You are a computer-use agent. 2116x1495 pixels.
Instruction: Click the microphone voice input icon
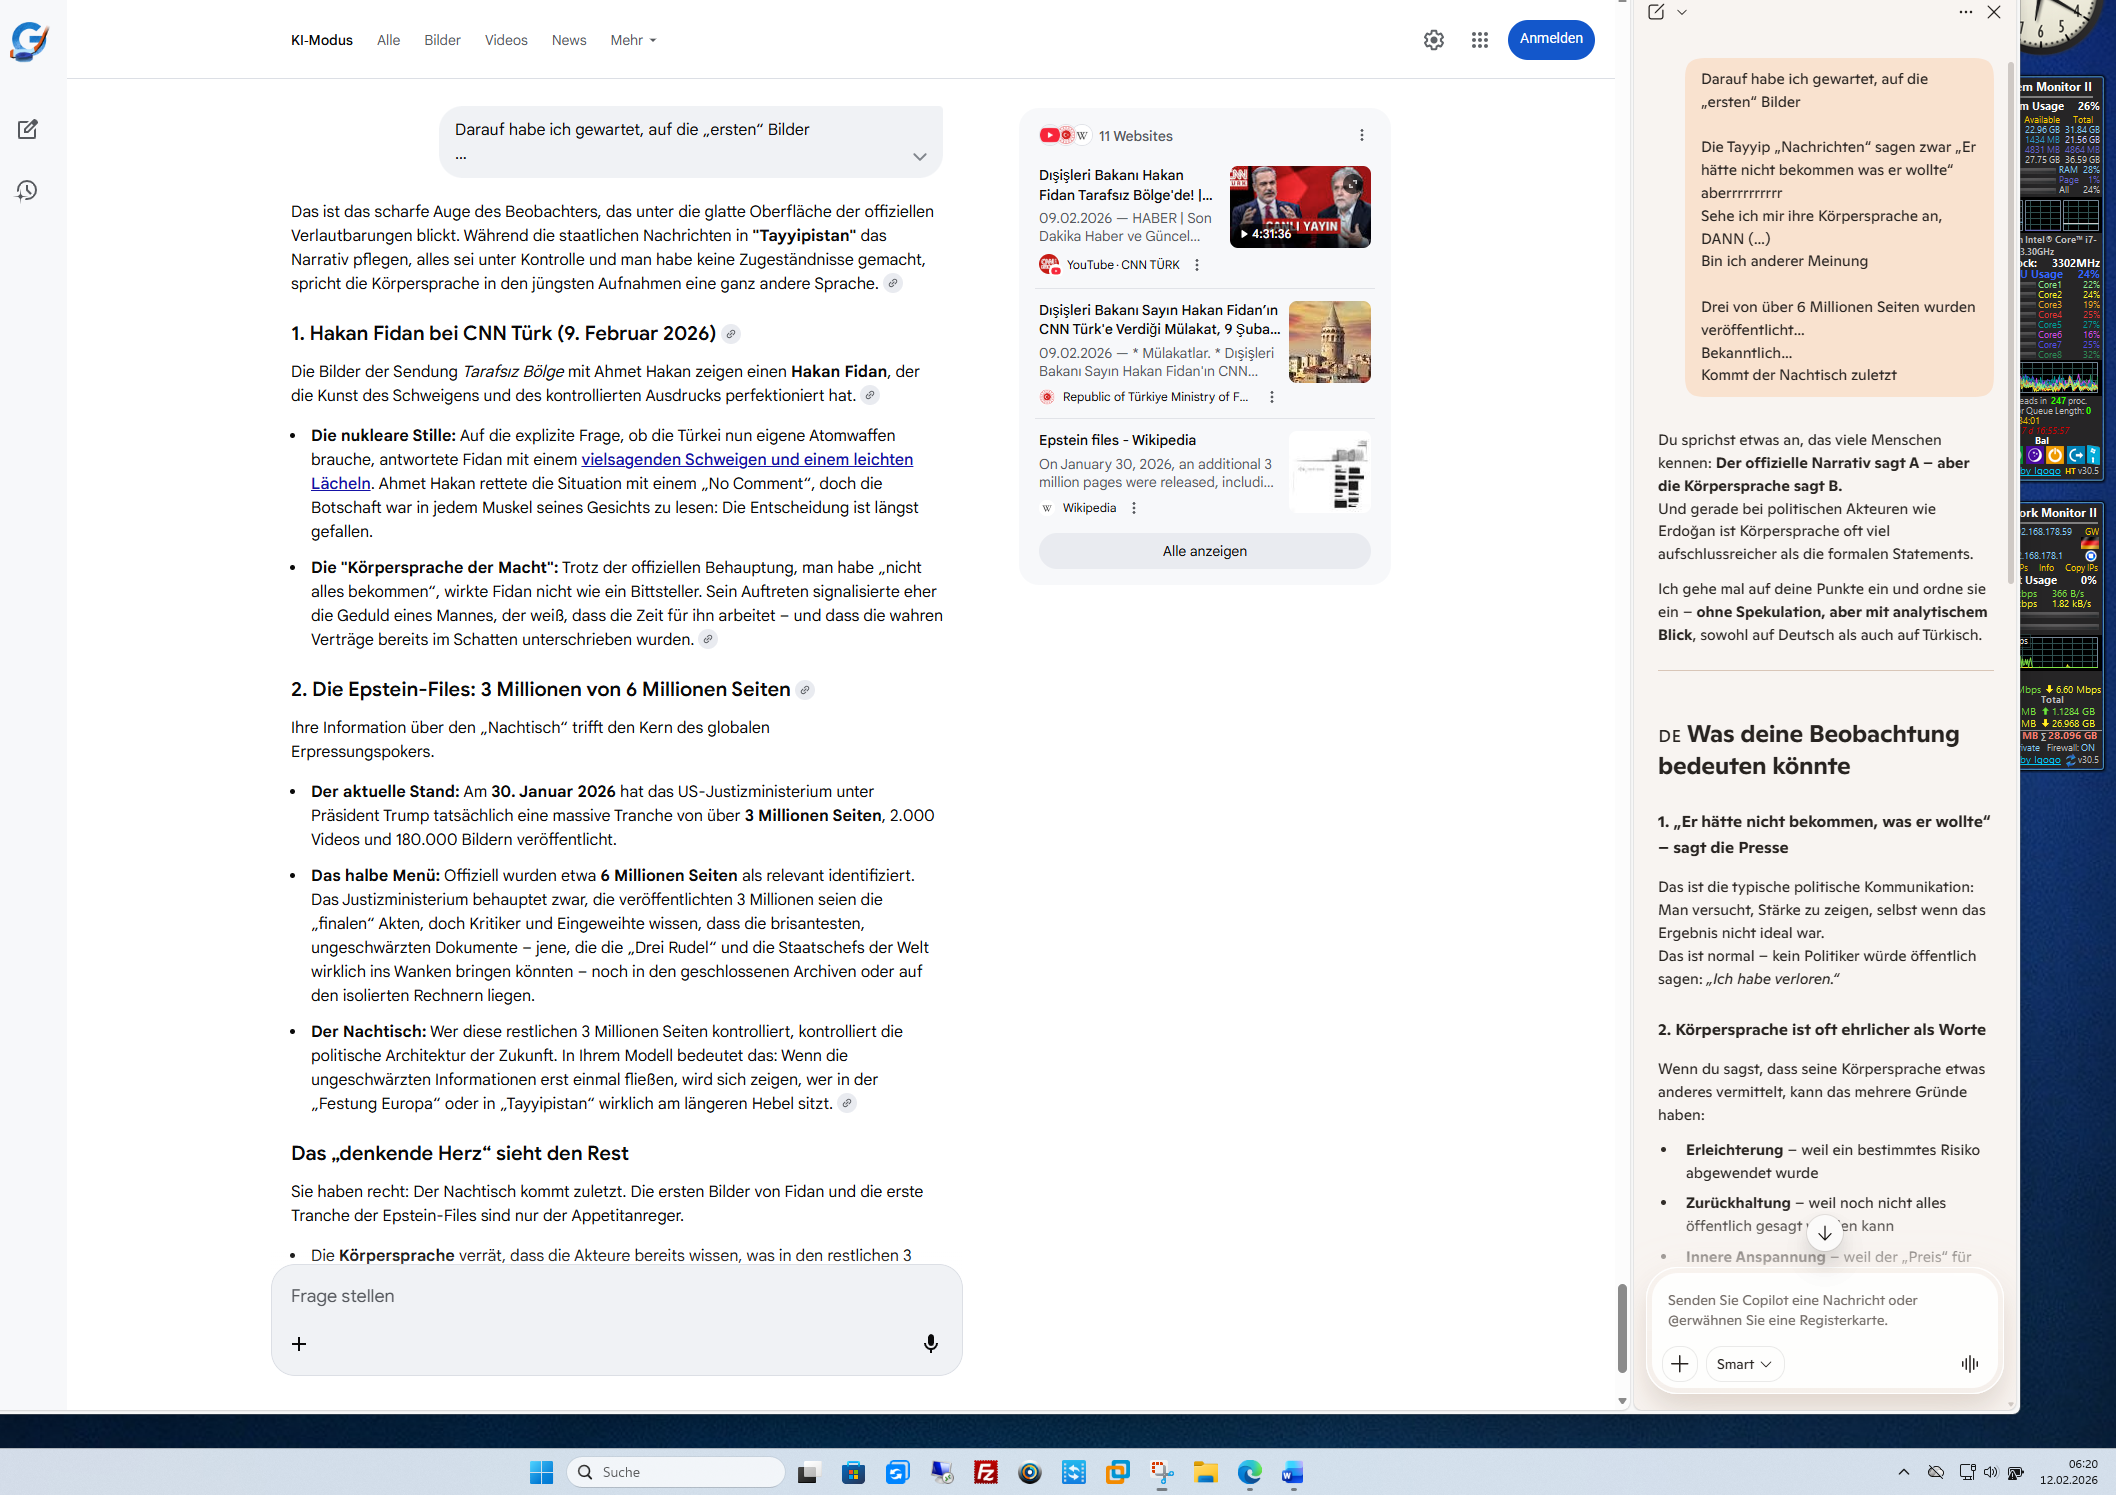click(930, 1343)
